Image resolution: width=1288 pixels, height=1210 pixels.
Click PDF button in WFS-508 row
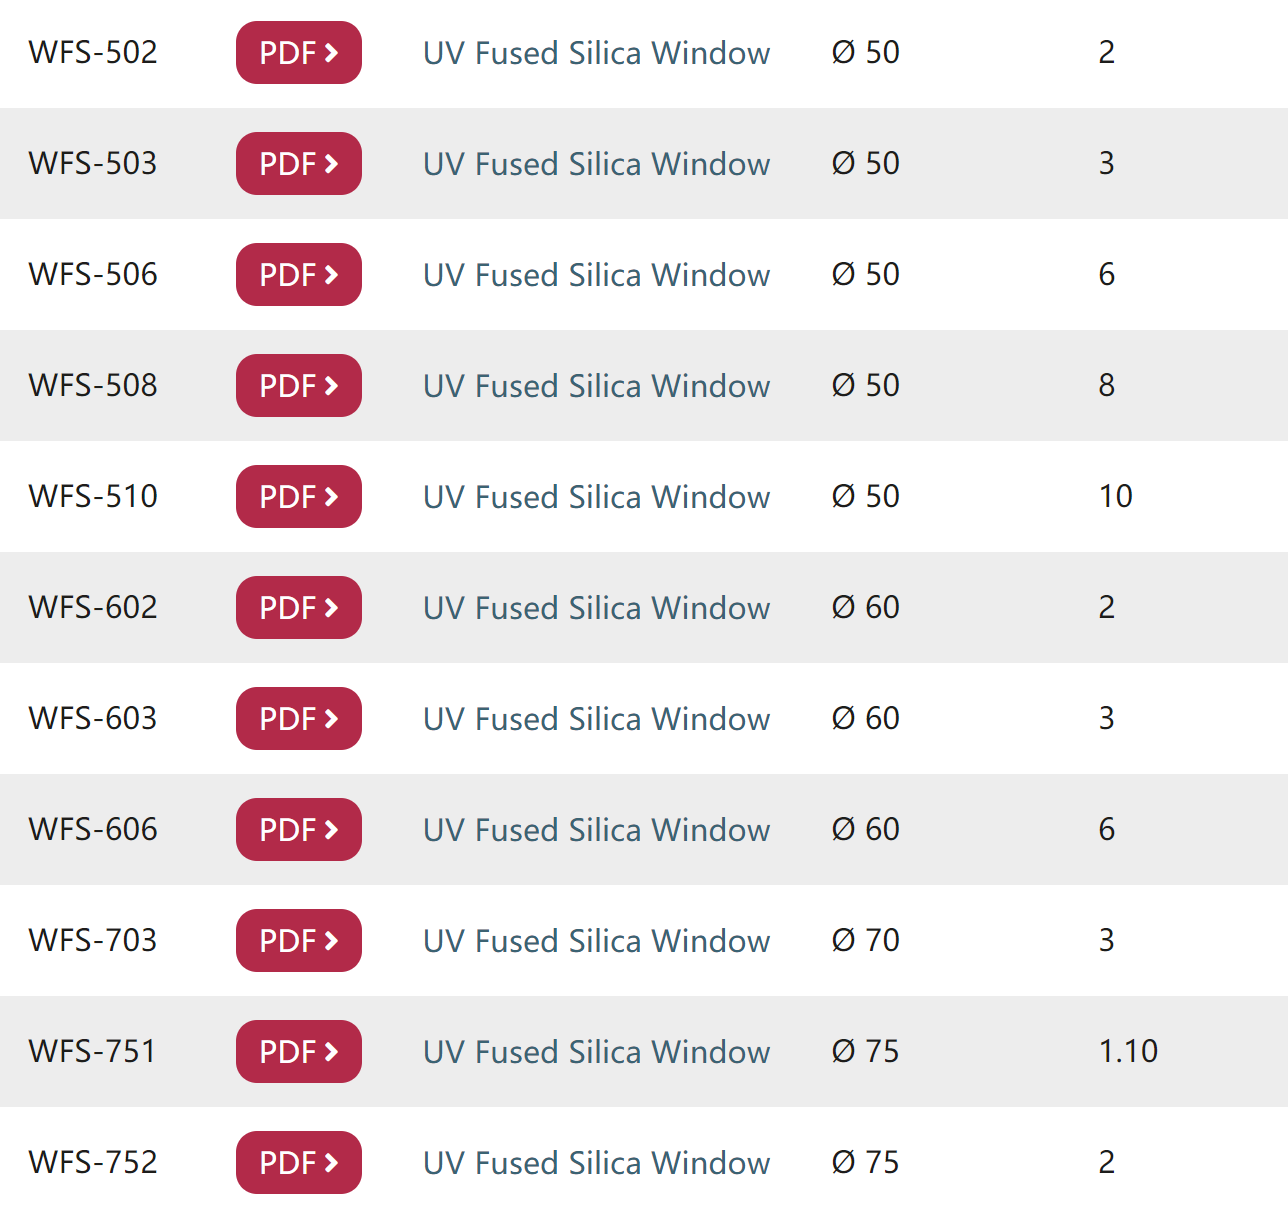click(298, 386)
